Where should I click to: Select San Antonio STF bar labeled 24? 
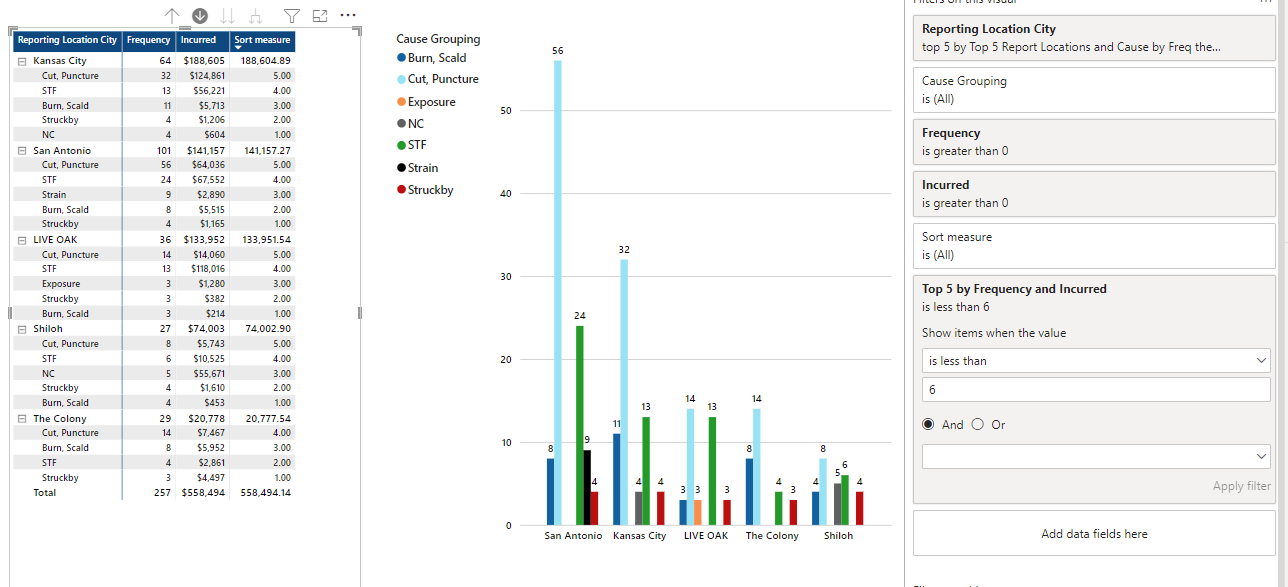pos(580,425)
